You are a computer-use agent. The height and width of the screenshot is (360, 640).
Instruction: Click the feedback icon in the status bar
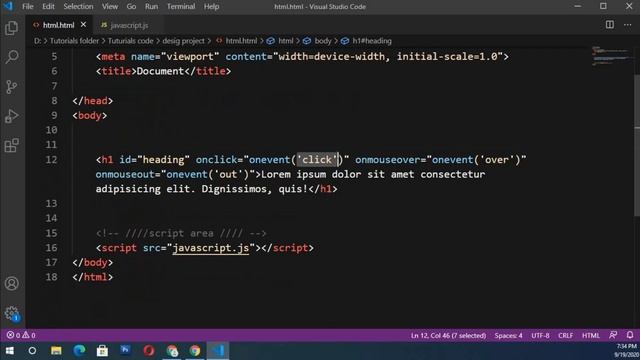click(613, 335)
